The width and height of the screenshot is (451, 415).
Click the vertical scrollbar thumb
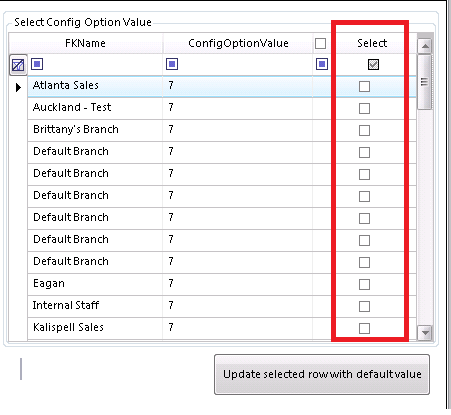click(425, 82)
